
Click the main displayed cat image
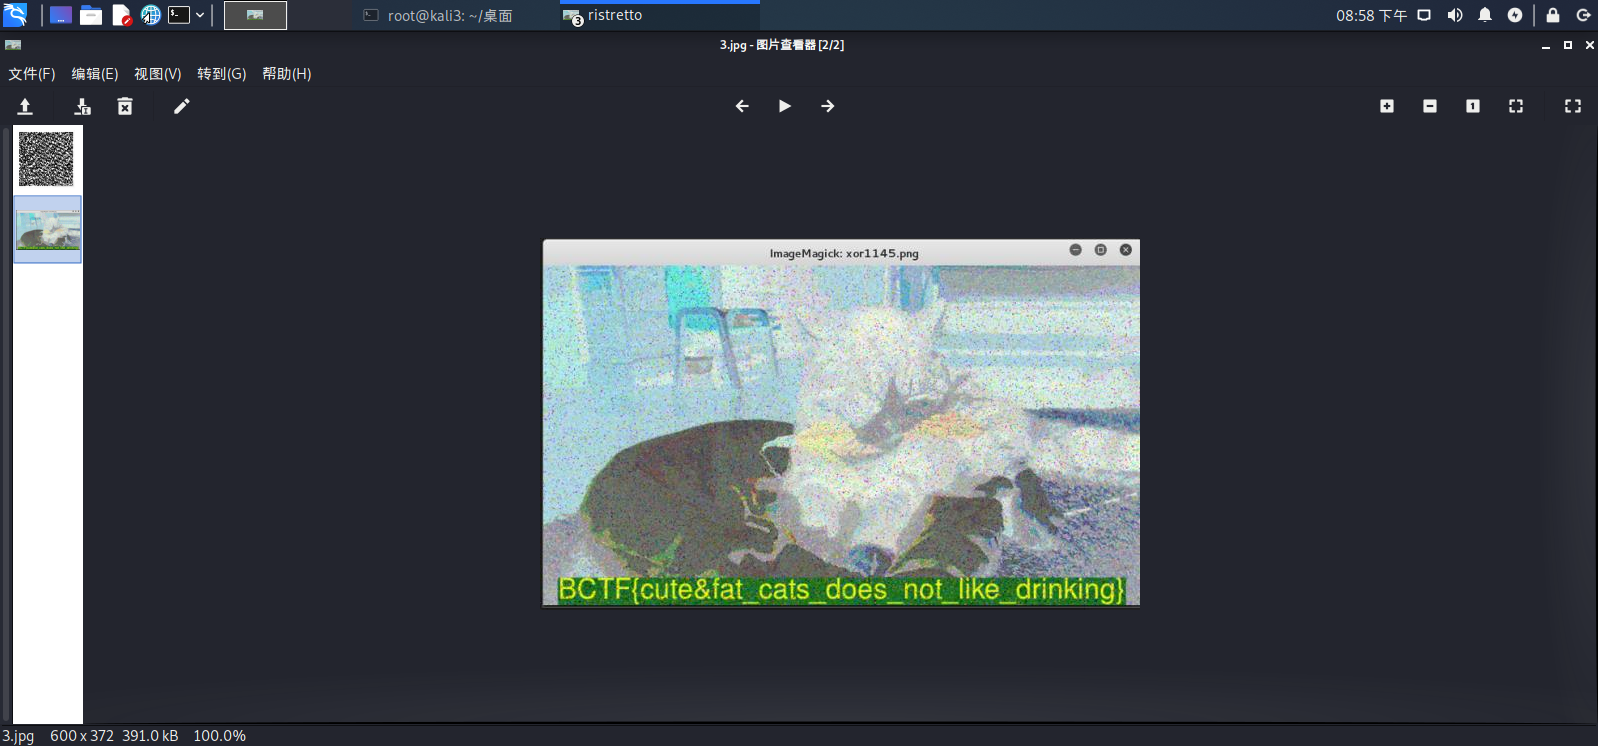[841, 423]
